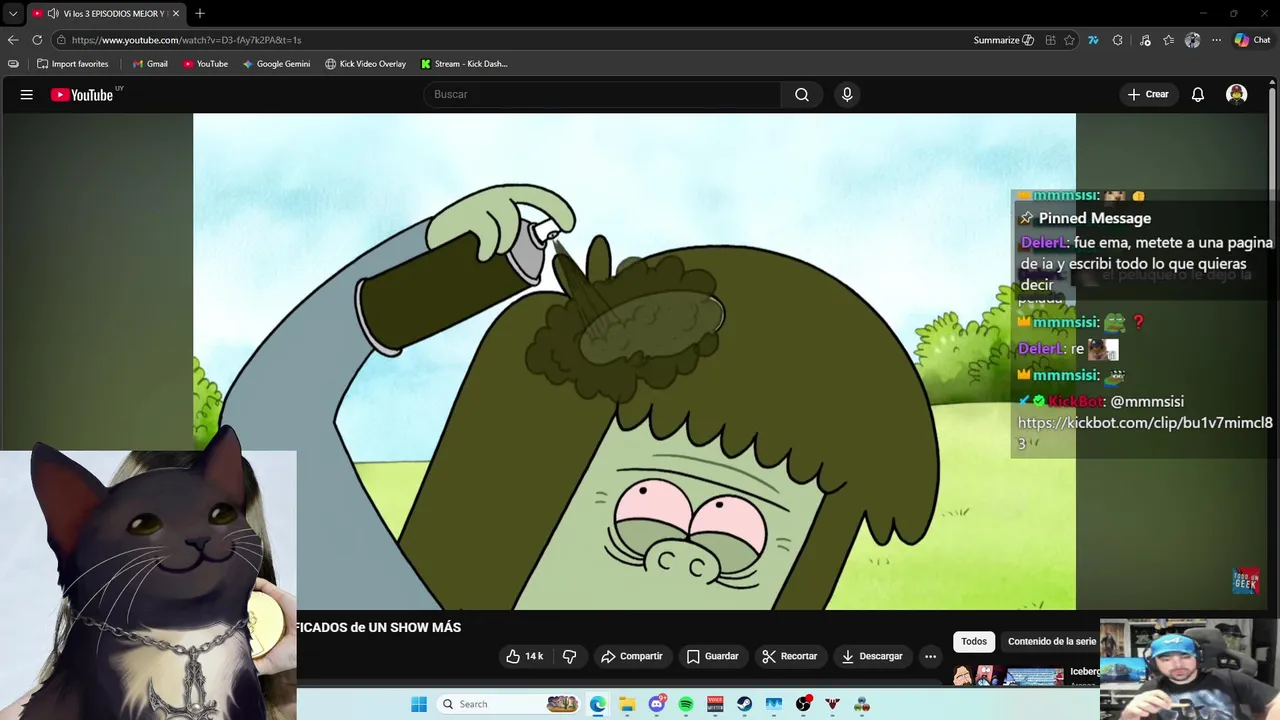Like the video with 14 k thumbs-up
Screen dimensions: 1280x720
click(x=525, y=656)
